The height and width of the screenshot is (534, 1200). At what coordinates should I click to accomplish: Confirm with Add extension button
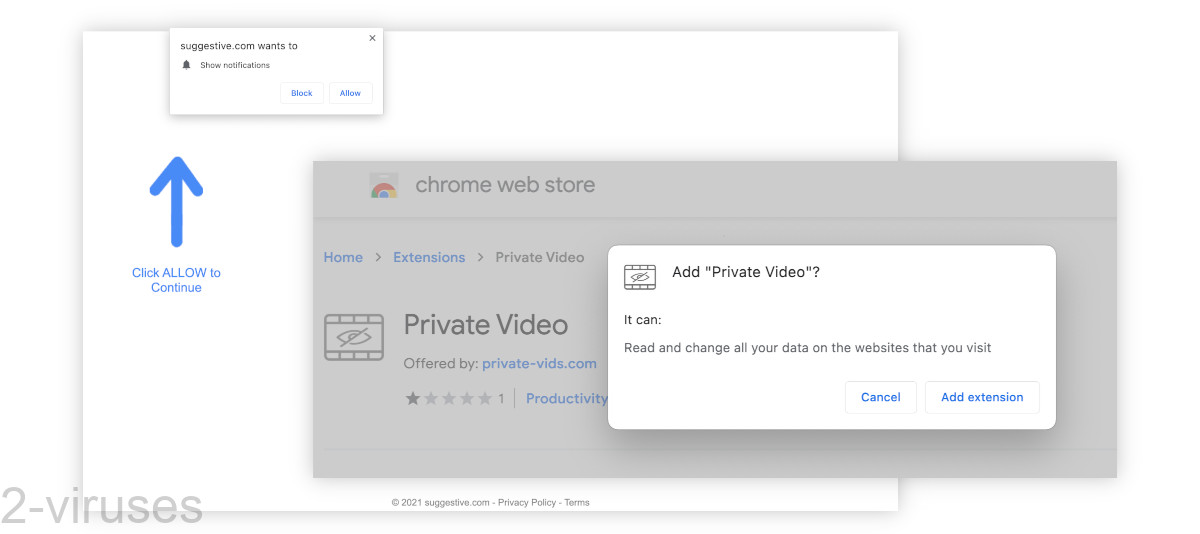pos(982,397)
